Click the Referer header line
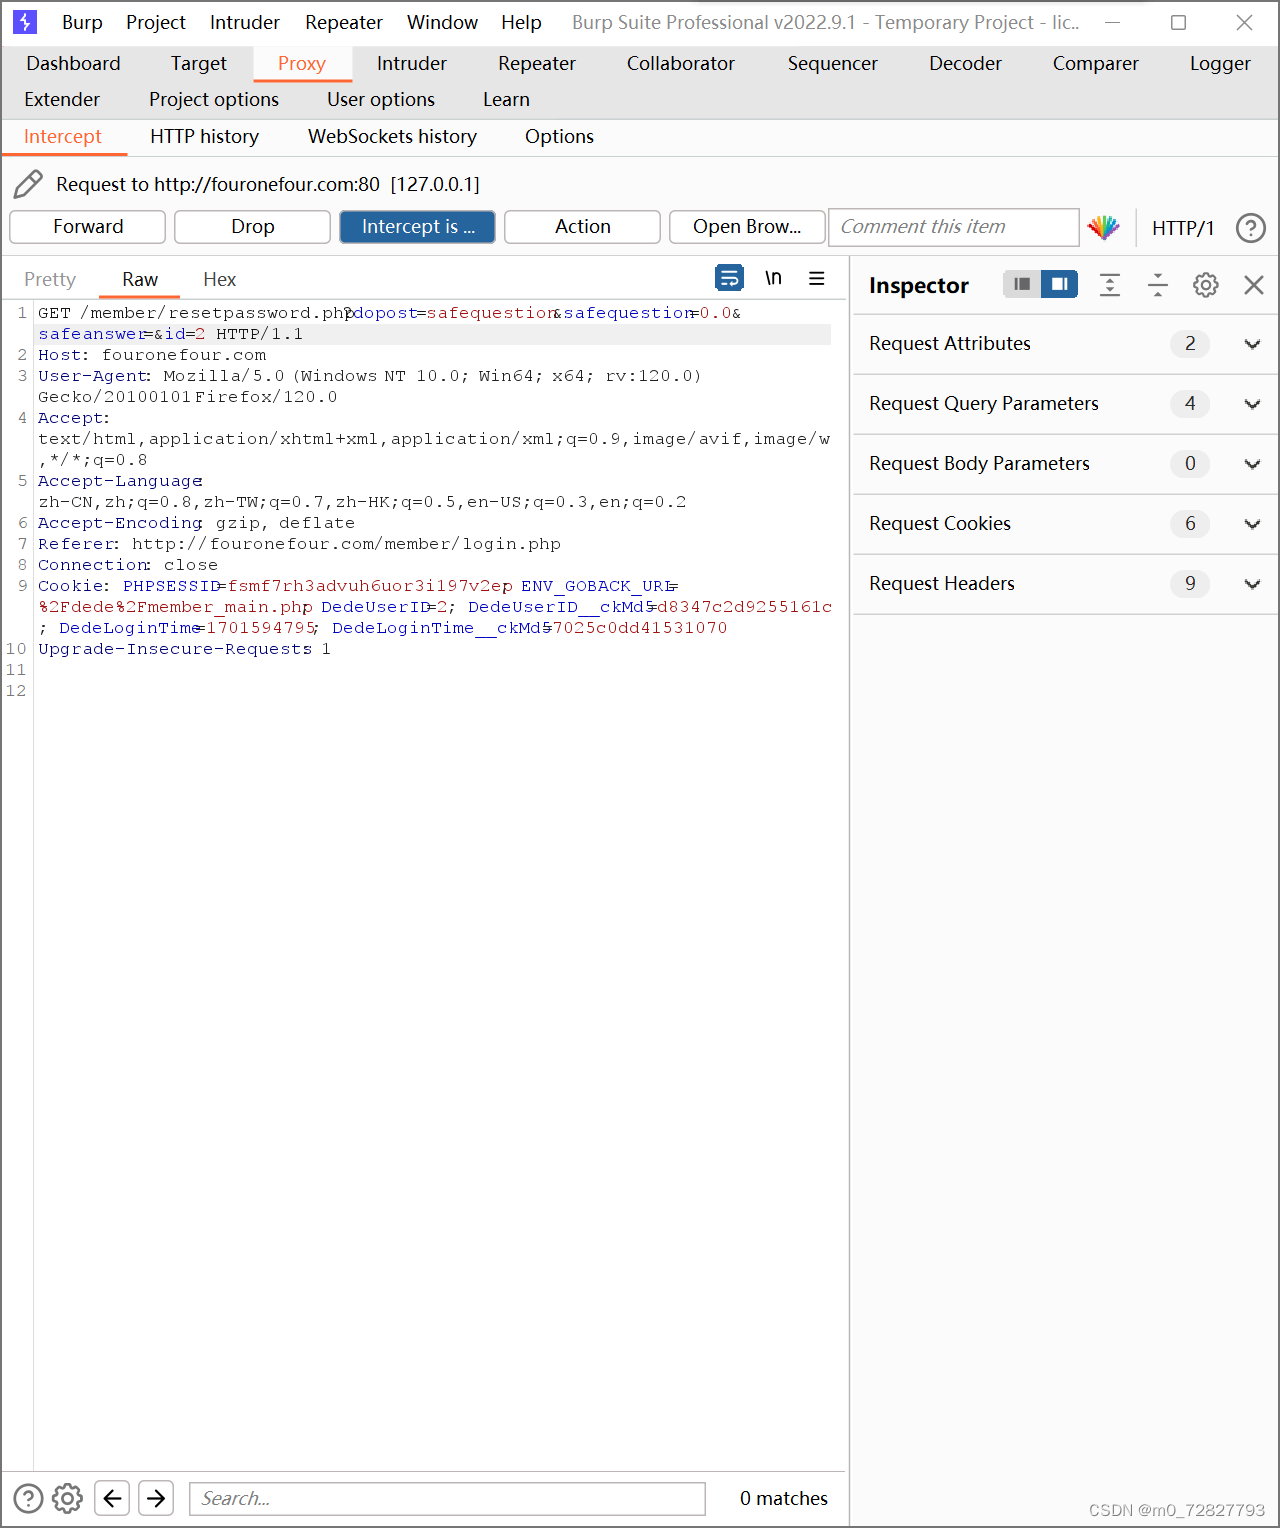 (299, 544)
